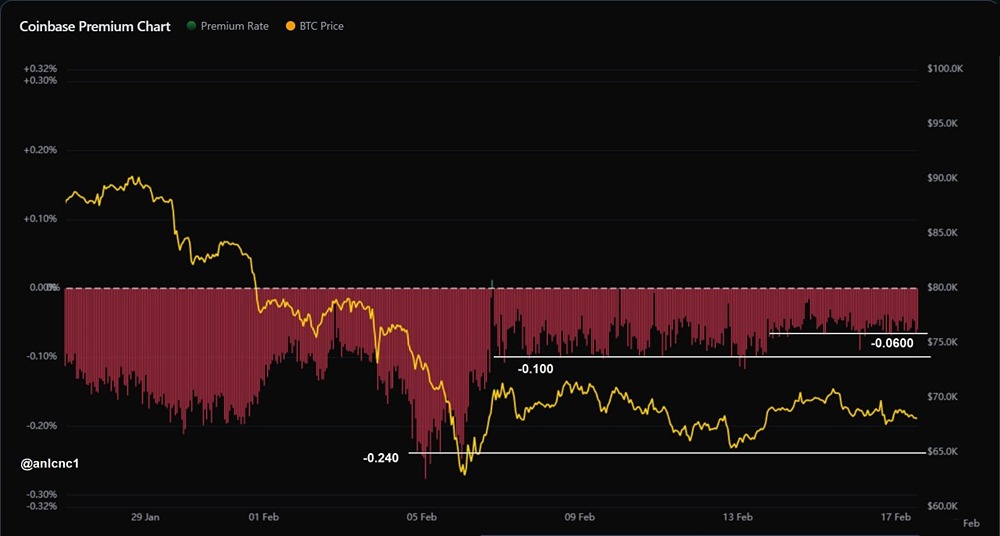Click the 29 Jan date label
Image resolution: width=1000 pixels, height=536 pixels.
(143, 516)
